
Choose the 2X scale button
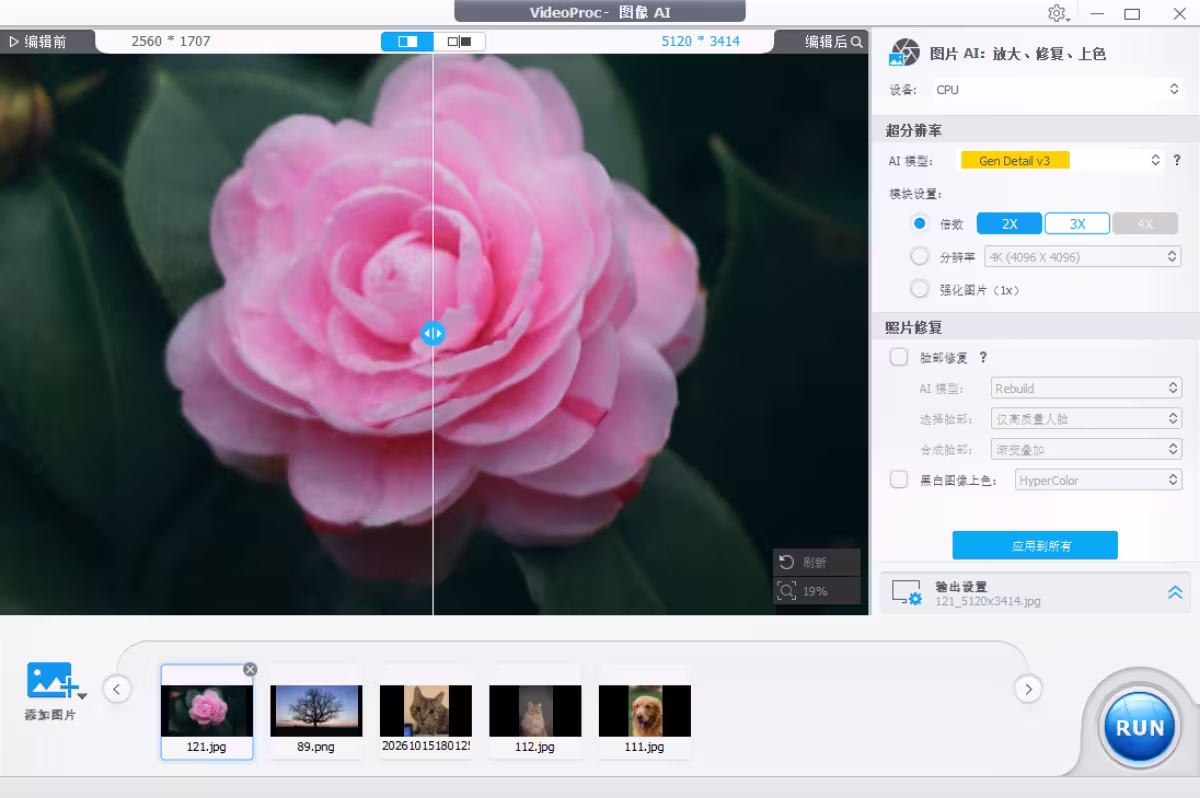pos(1009,223)
